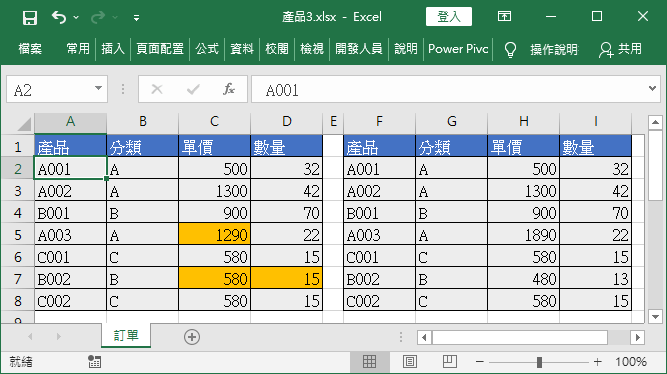
Task: Open the ribbon display options icon
Action: click(x=505, y=17)
